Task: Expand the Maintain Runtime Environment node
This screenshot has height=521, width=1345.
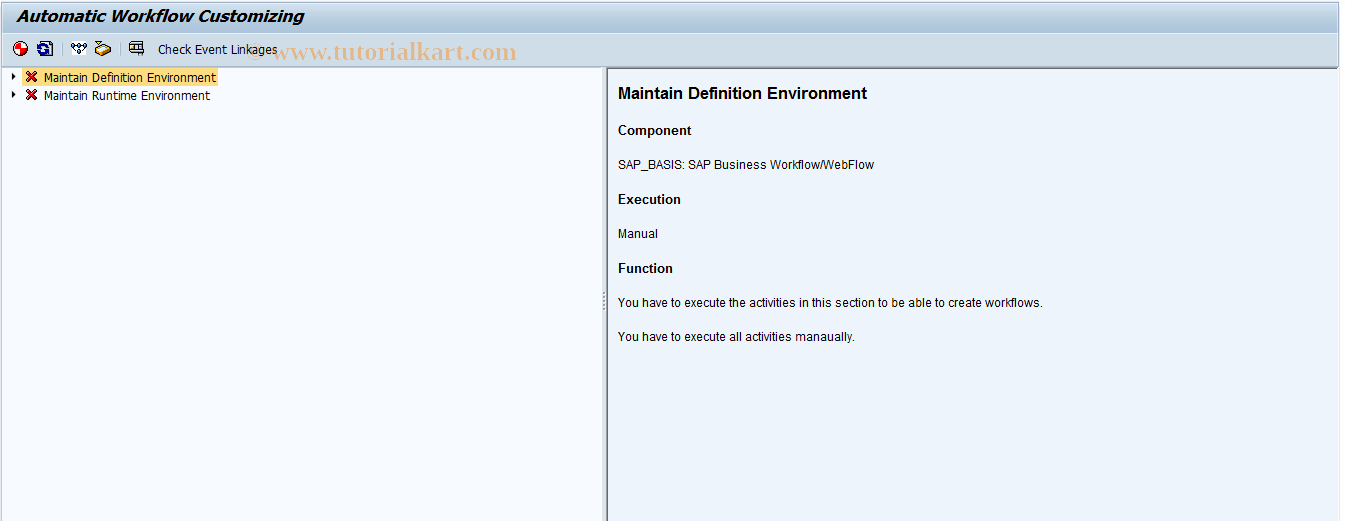Action: (x=13, y=95)
